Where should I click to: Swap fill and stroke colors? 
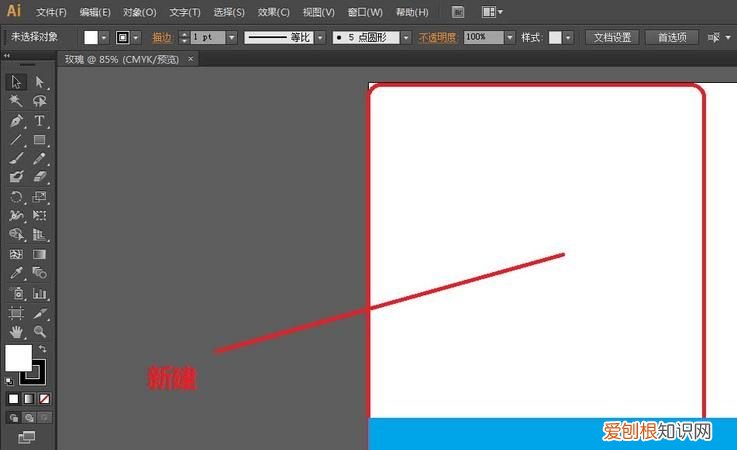coord(42,348)
